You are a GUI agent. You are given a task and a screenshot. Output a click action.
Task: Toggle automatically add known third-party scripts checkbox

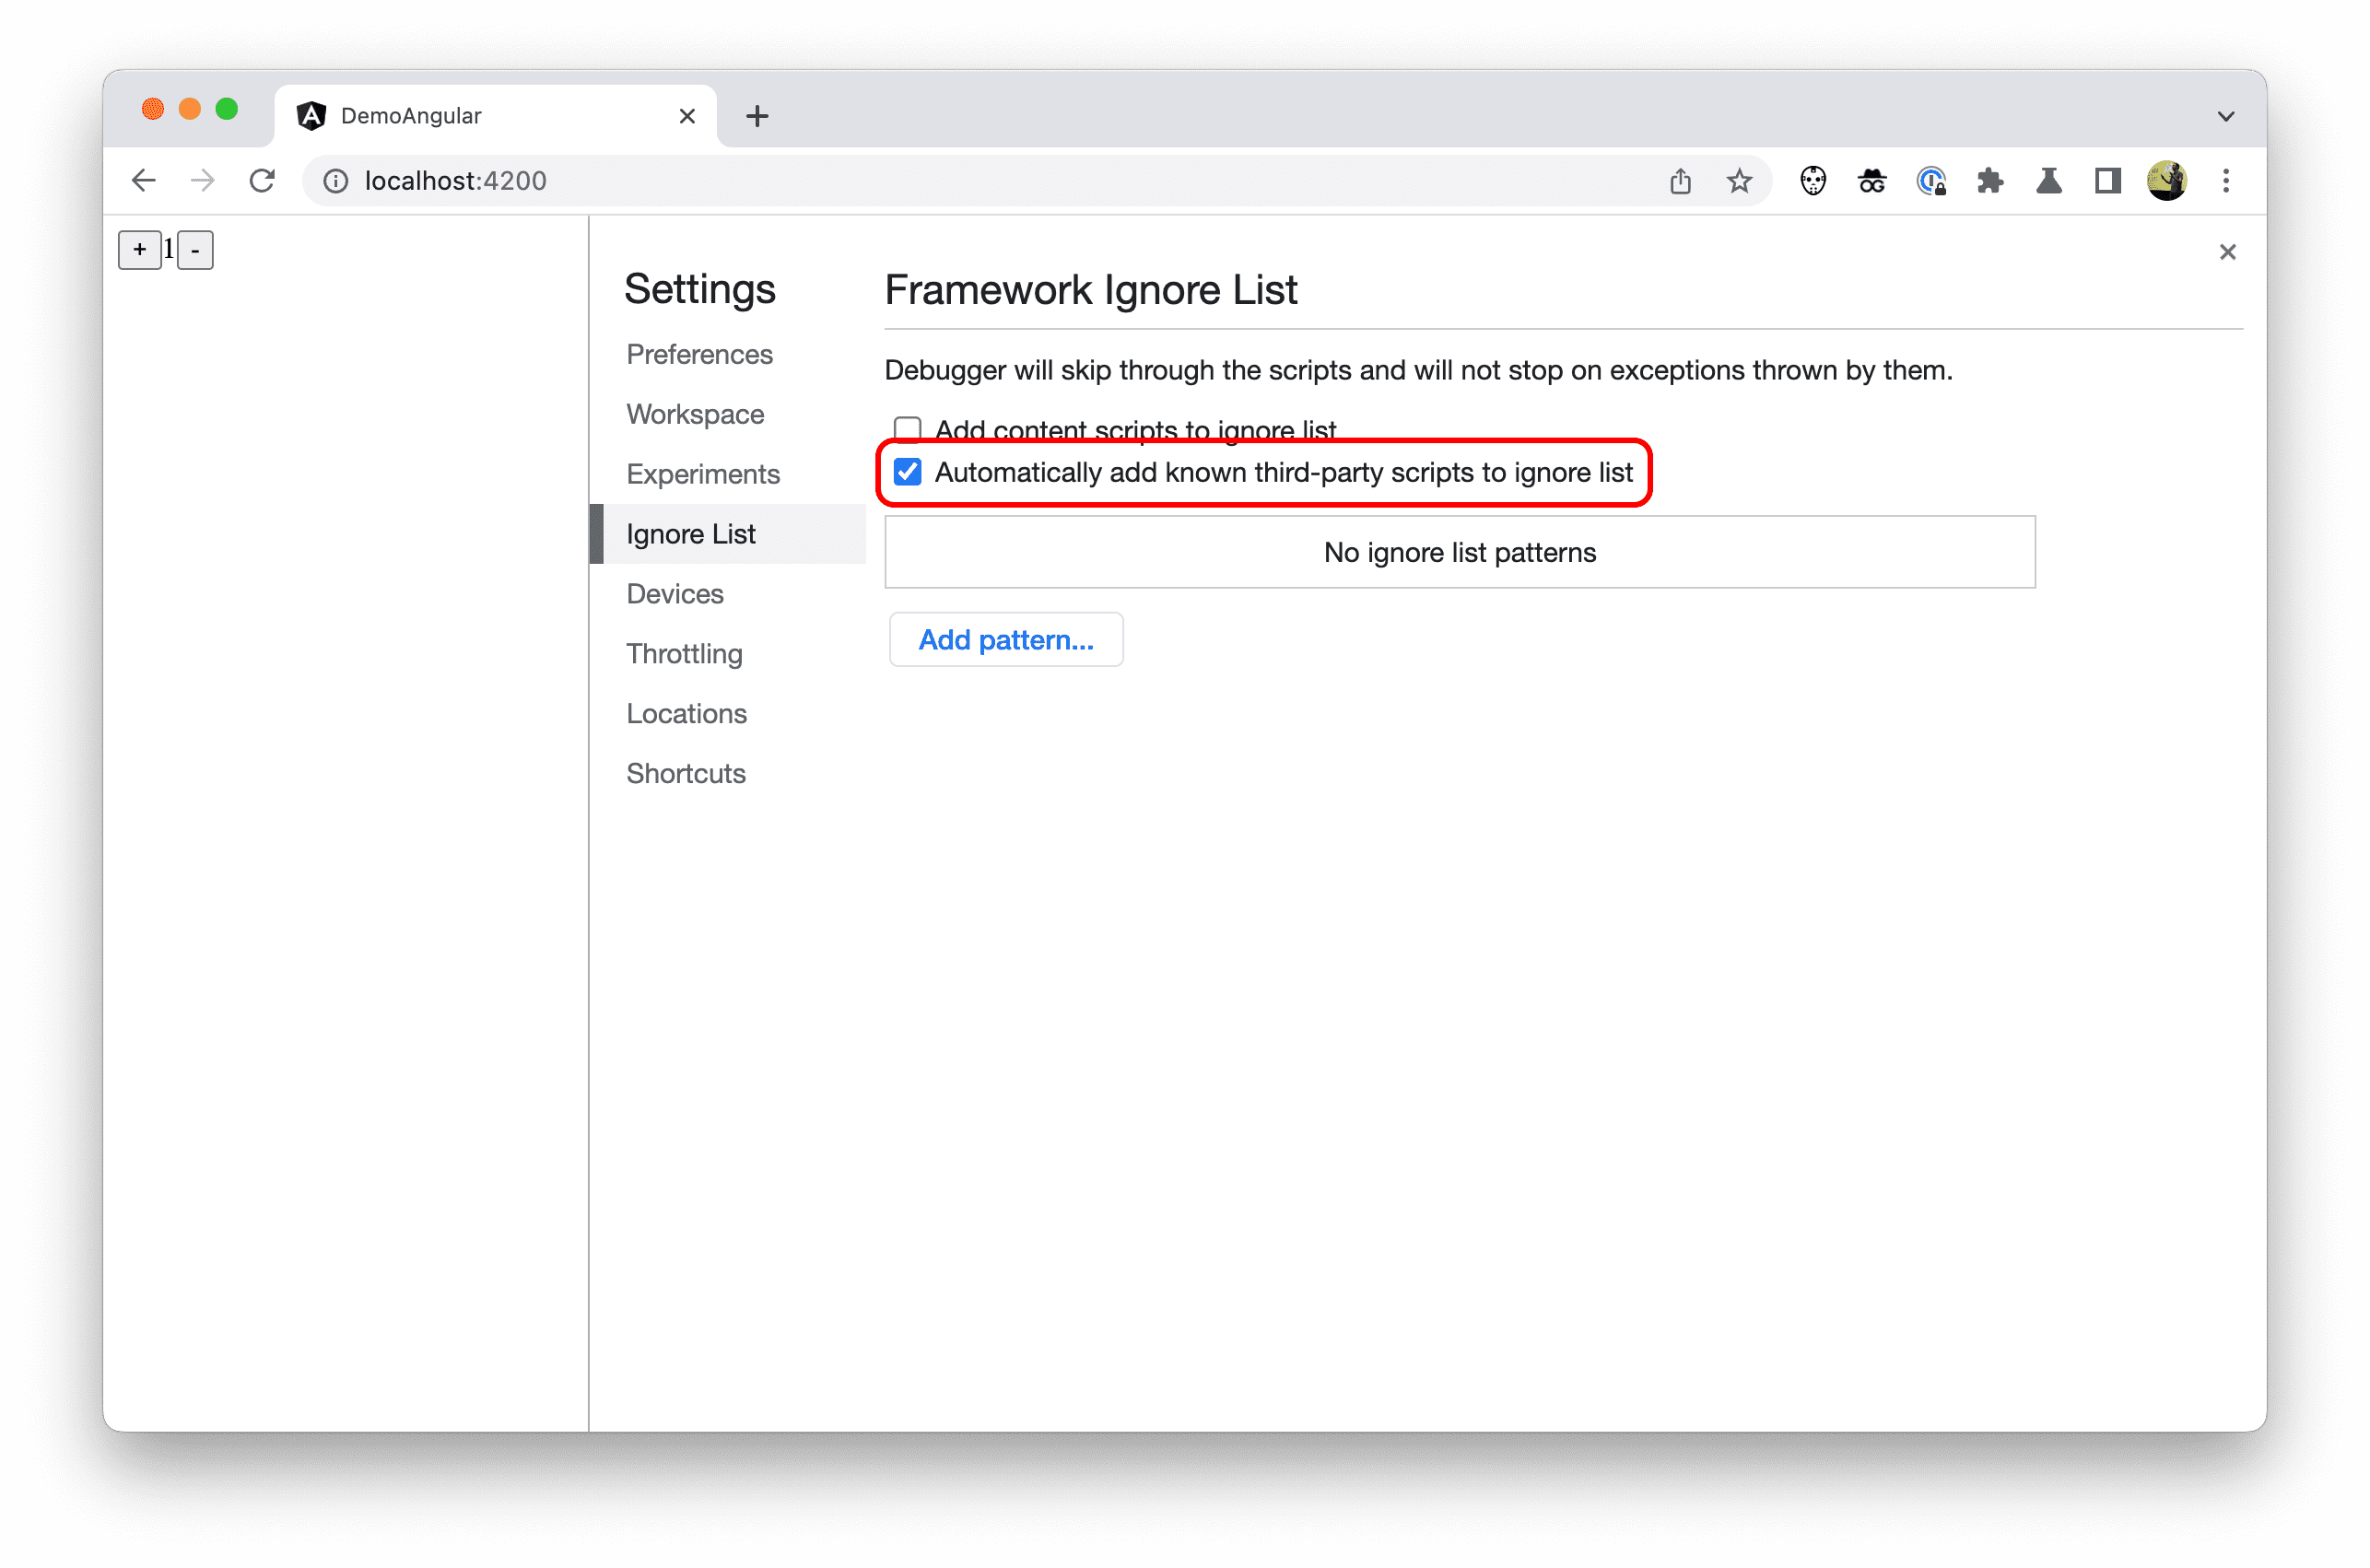(x=907, y=471)
